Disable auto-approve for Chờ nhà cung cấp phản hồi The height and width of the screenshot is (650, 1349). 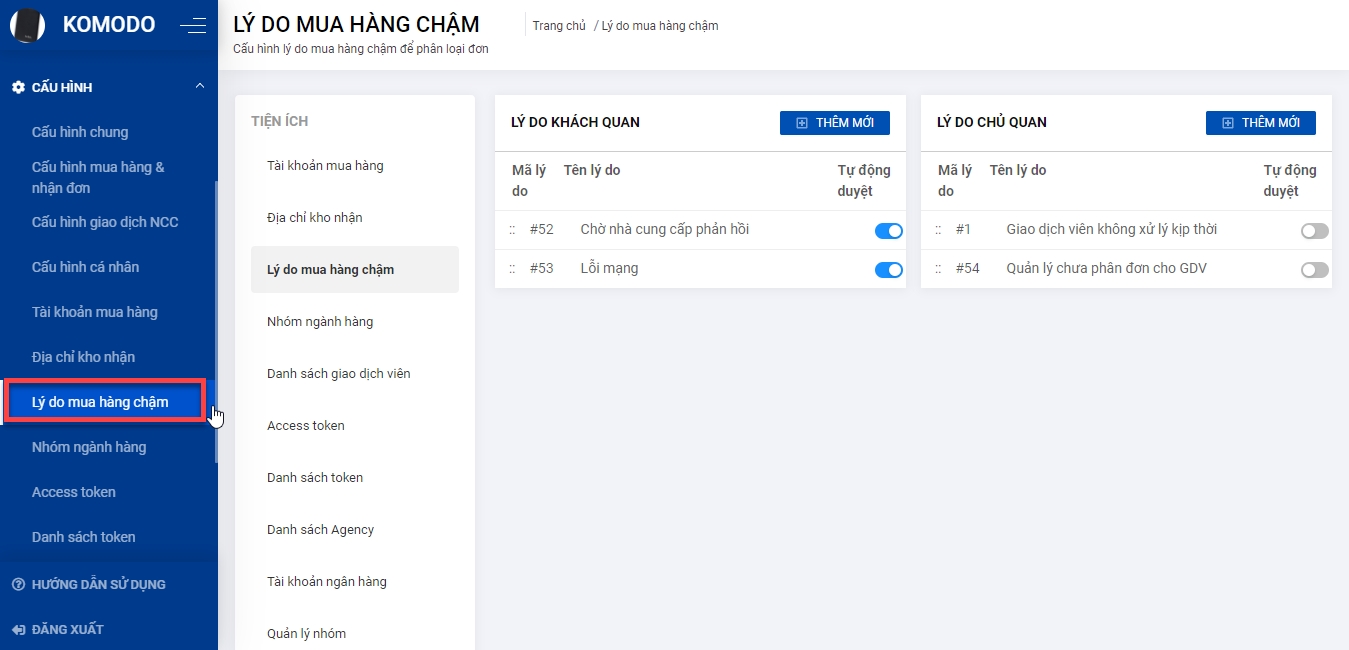coord(888,231)
